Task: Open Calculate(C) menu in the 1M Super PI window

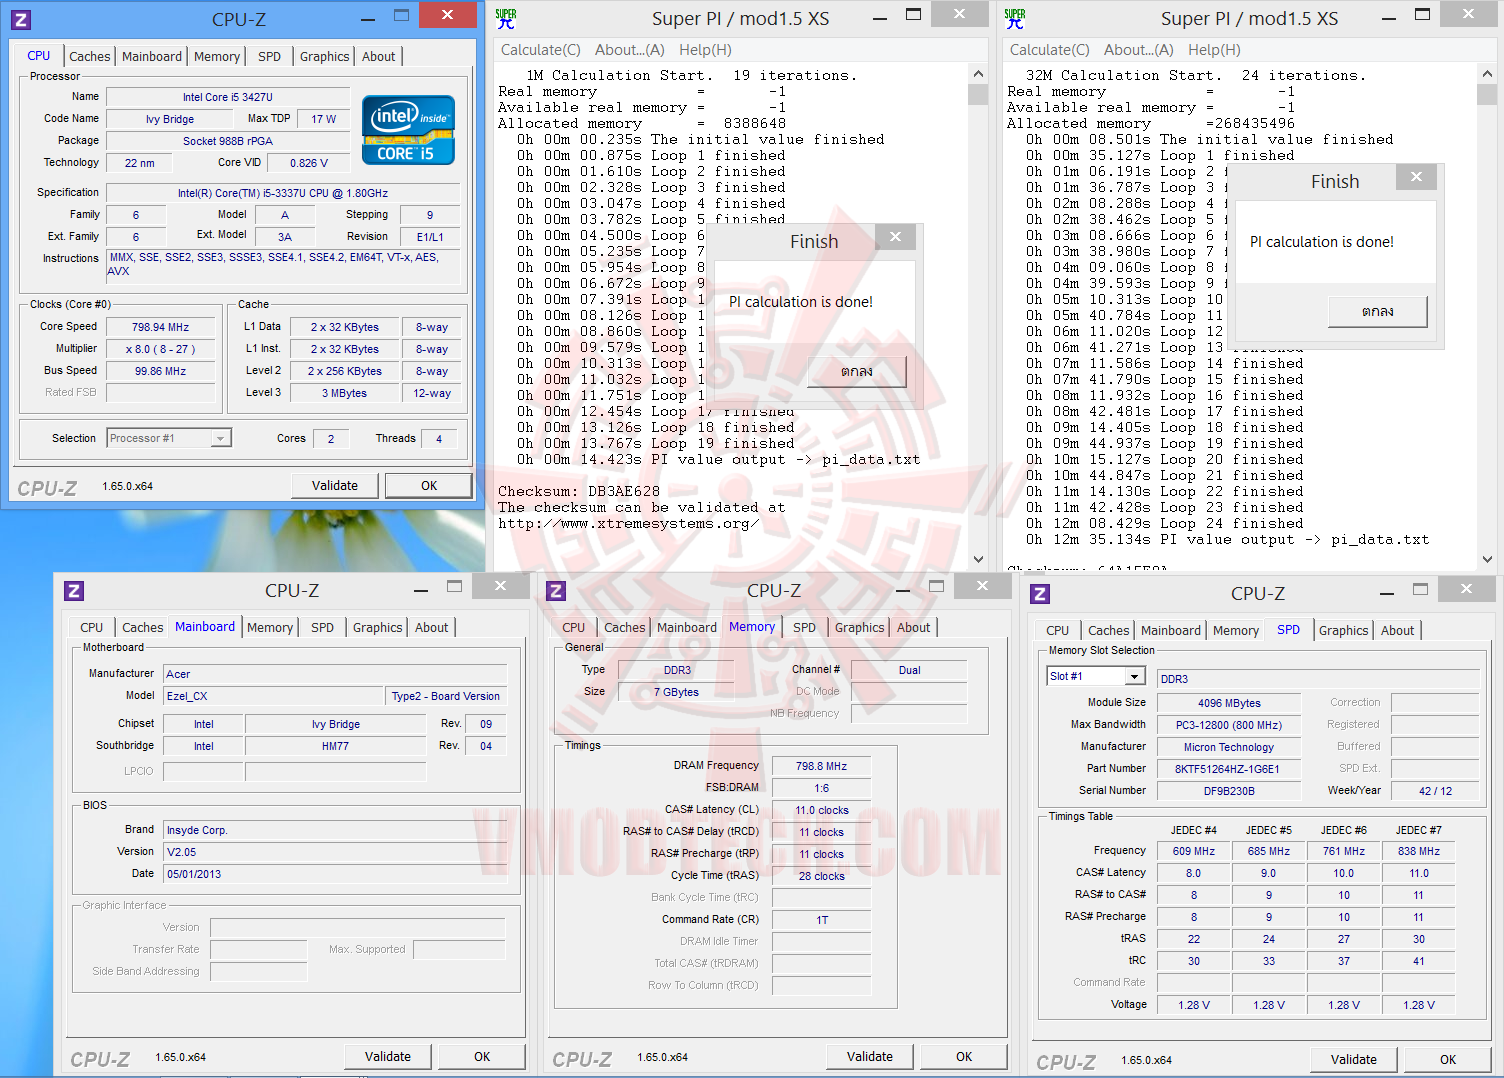Action: click(540, 50)
